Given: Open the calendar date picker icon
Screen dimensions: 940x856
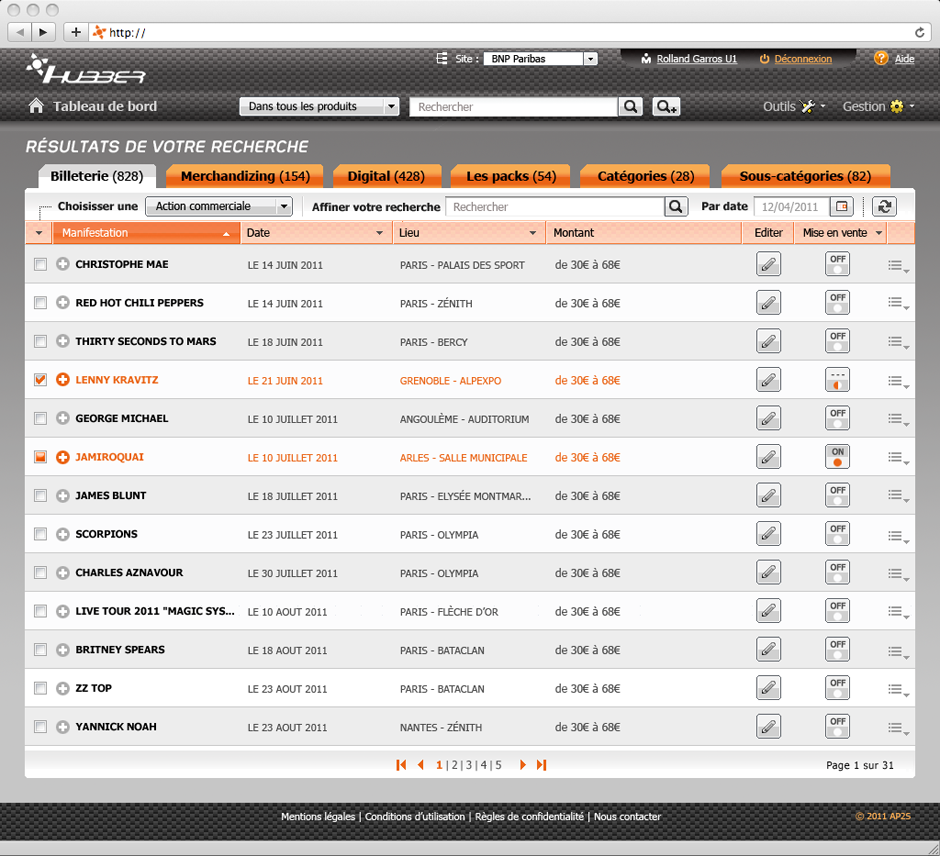Looking at the screenshot, I should click(x=842, y=207).
